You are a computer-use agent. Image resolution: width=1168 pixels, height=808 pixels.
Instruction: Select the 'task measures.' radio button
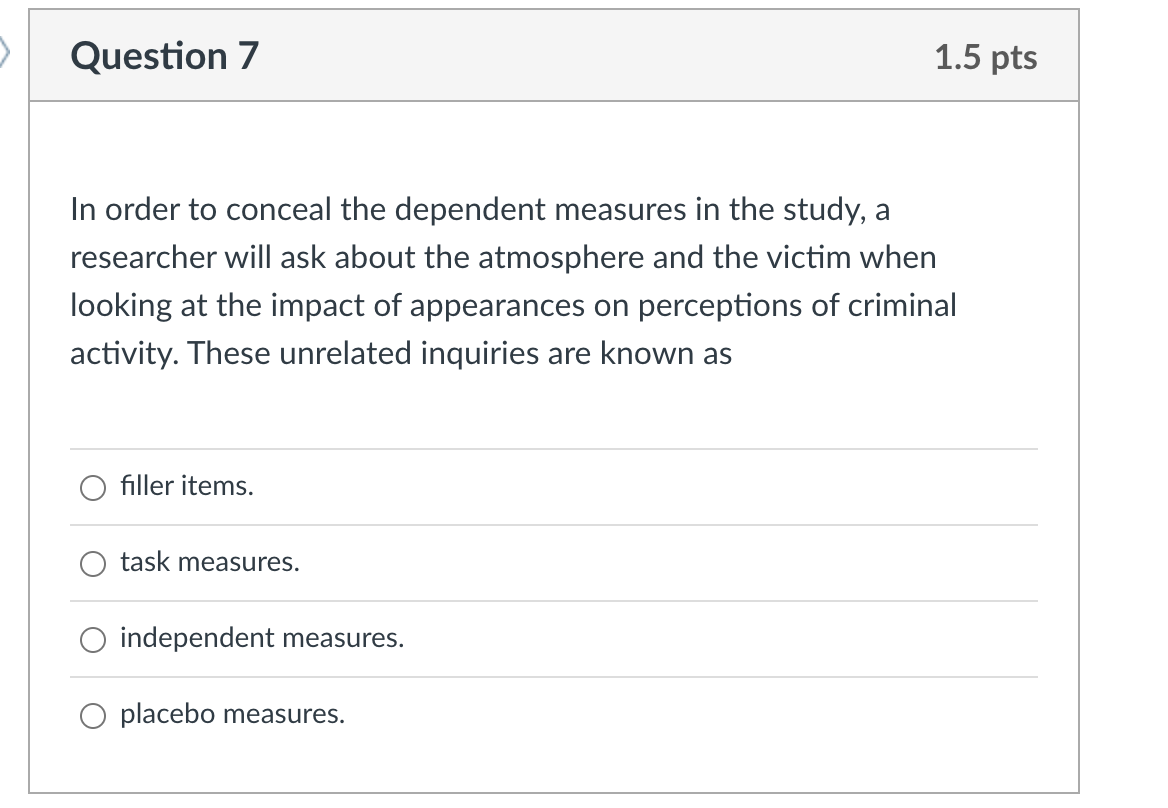coord(93,564)
